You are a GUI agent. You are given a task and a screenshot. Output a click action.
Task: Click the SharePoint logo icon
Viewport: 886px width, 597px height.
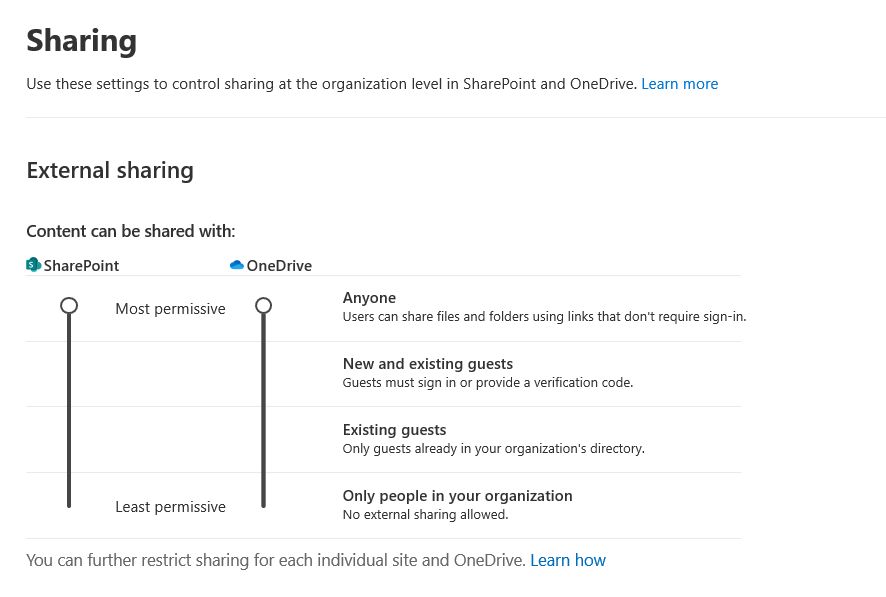[x=33, y=265]
